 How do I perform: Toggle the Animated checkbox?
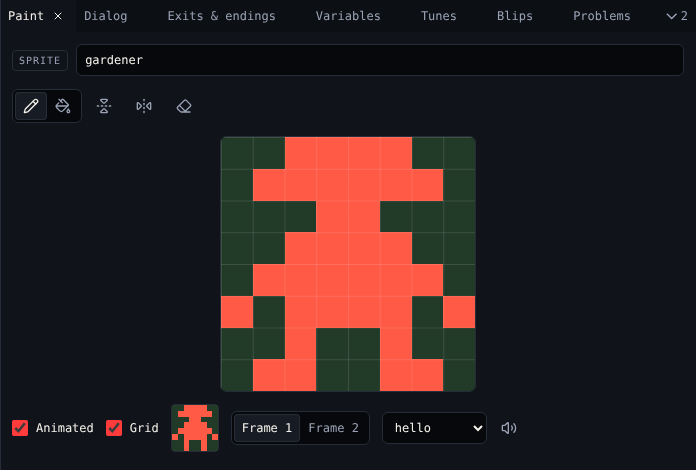pyautogui.click(x=20, y=428)
